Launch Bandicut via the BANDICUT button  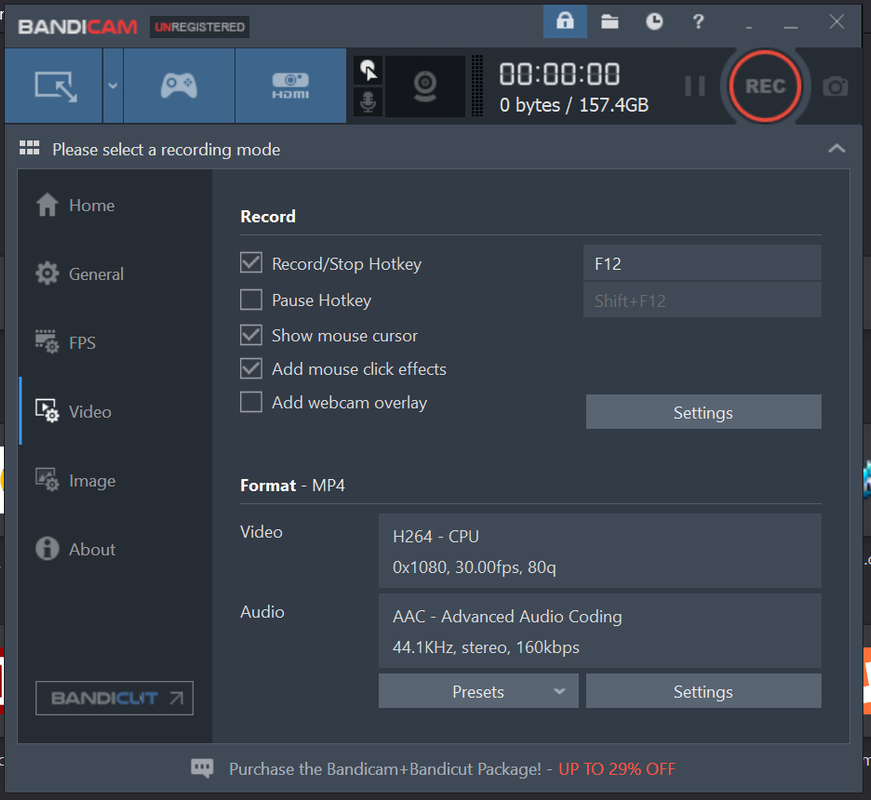[x=114, y=698]
